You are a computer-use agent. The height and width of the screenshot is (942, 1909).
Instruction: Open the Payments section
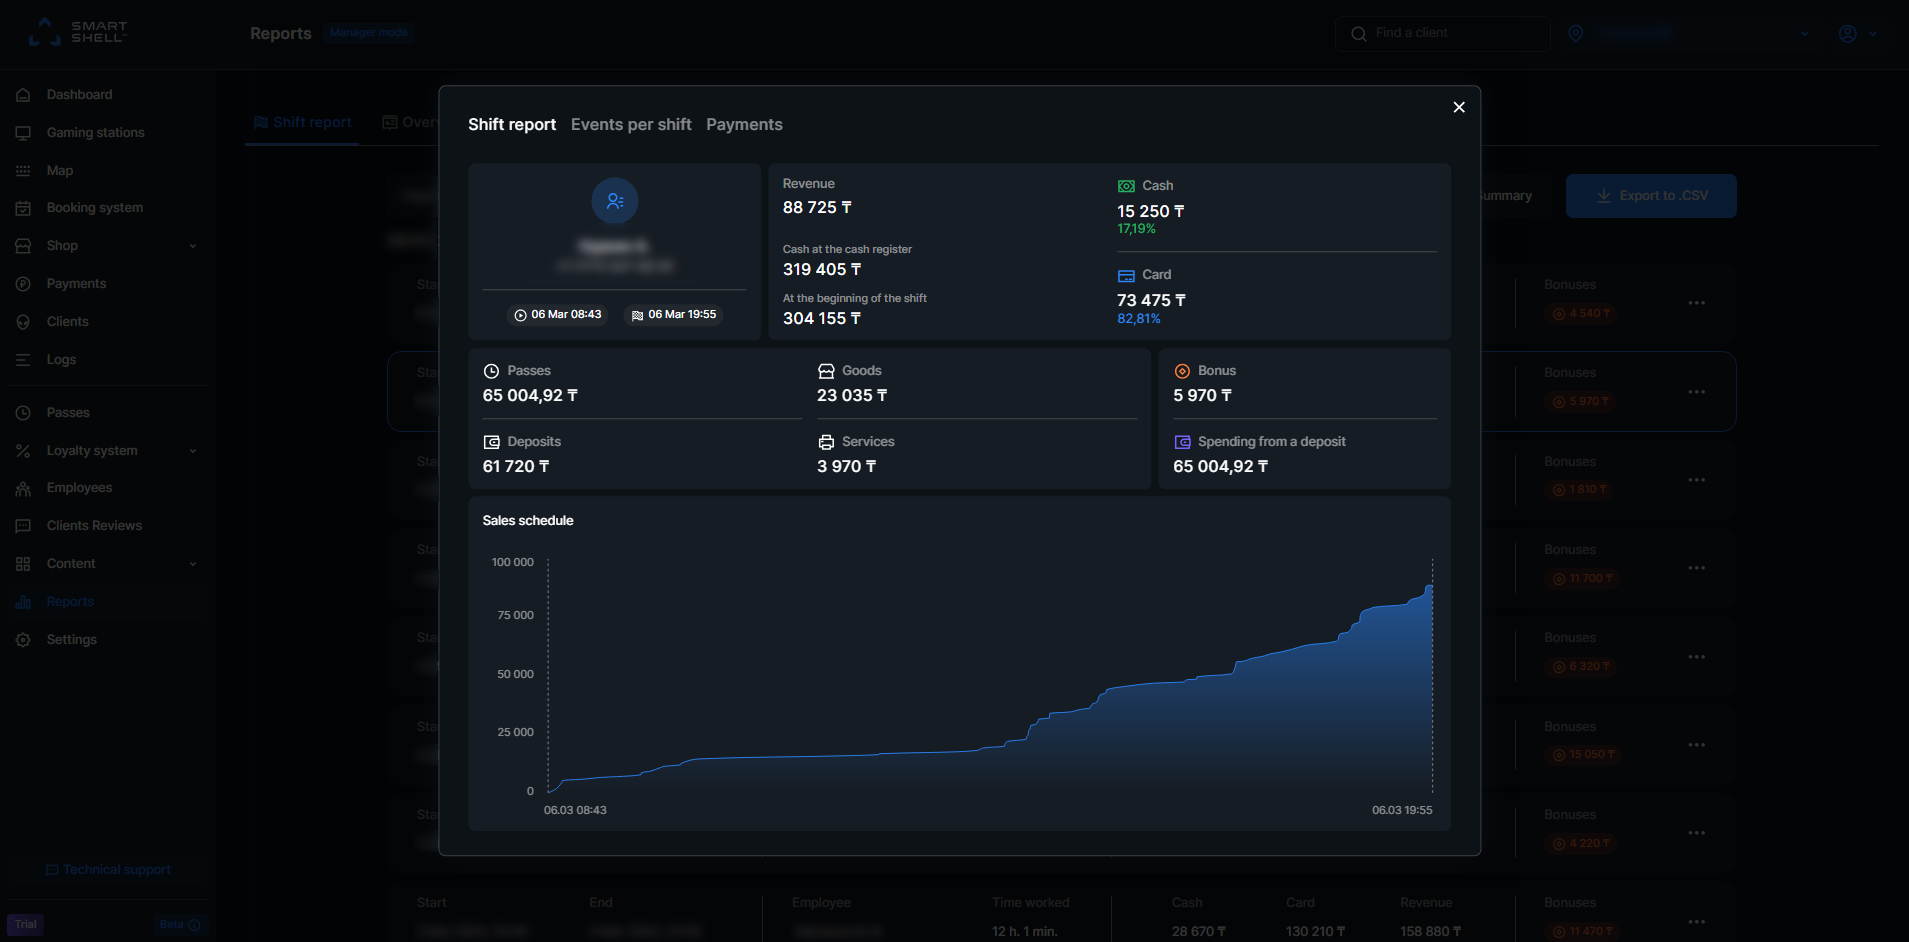click(x=76, y=283)
